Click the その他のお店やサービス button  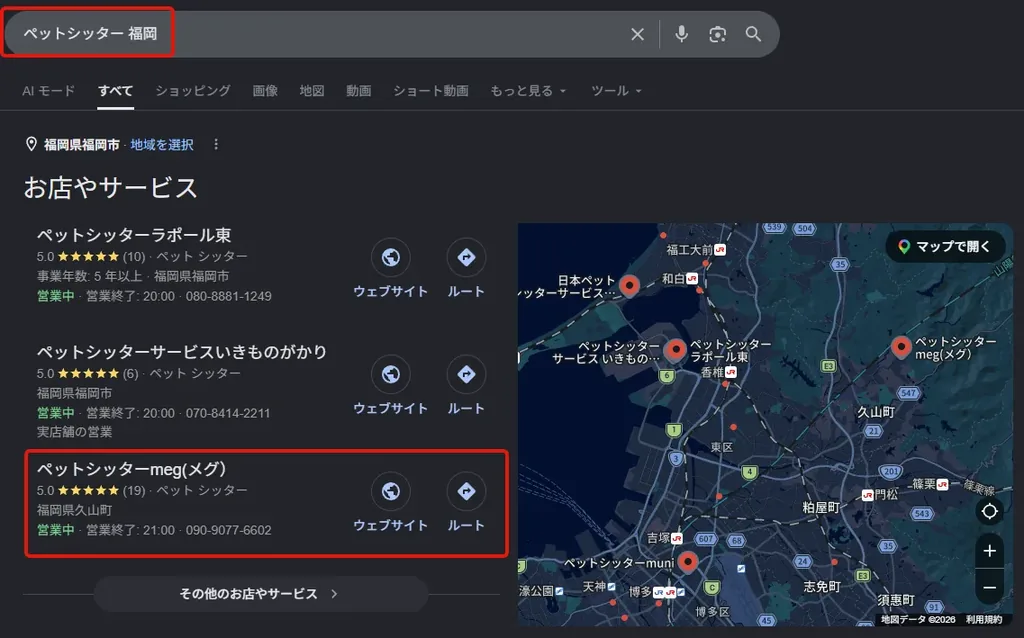point(261,594)
